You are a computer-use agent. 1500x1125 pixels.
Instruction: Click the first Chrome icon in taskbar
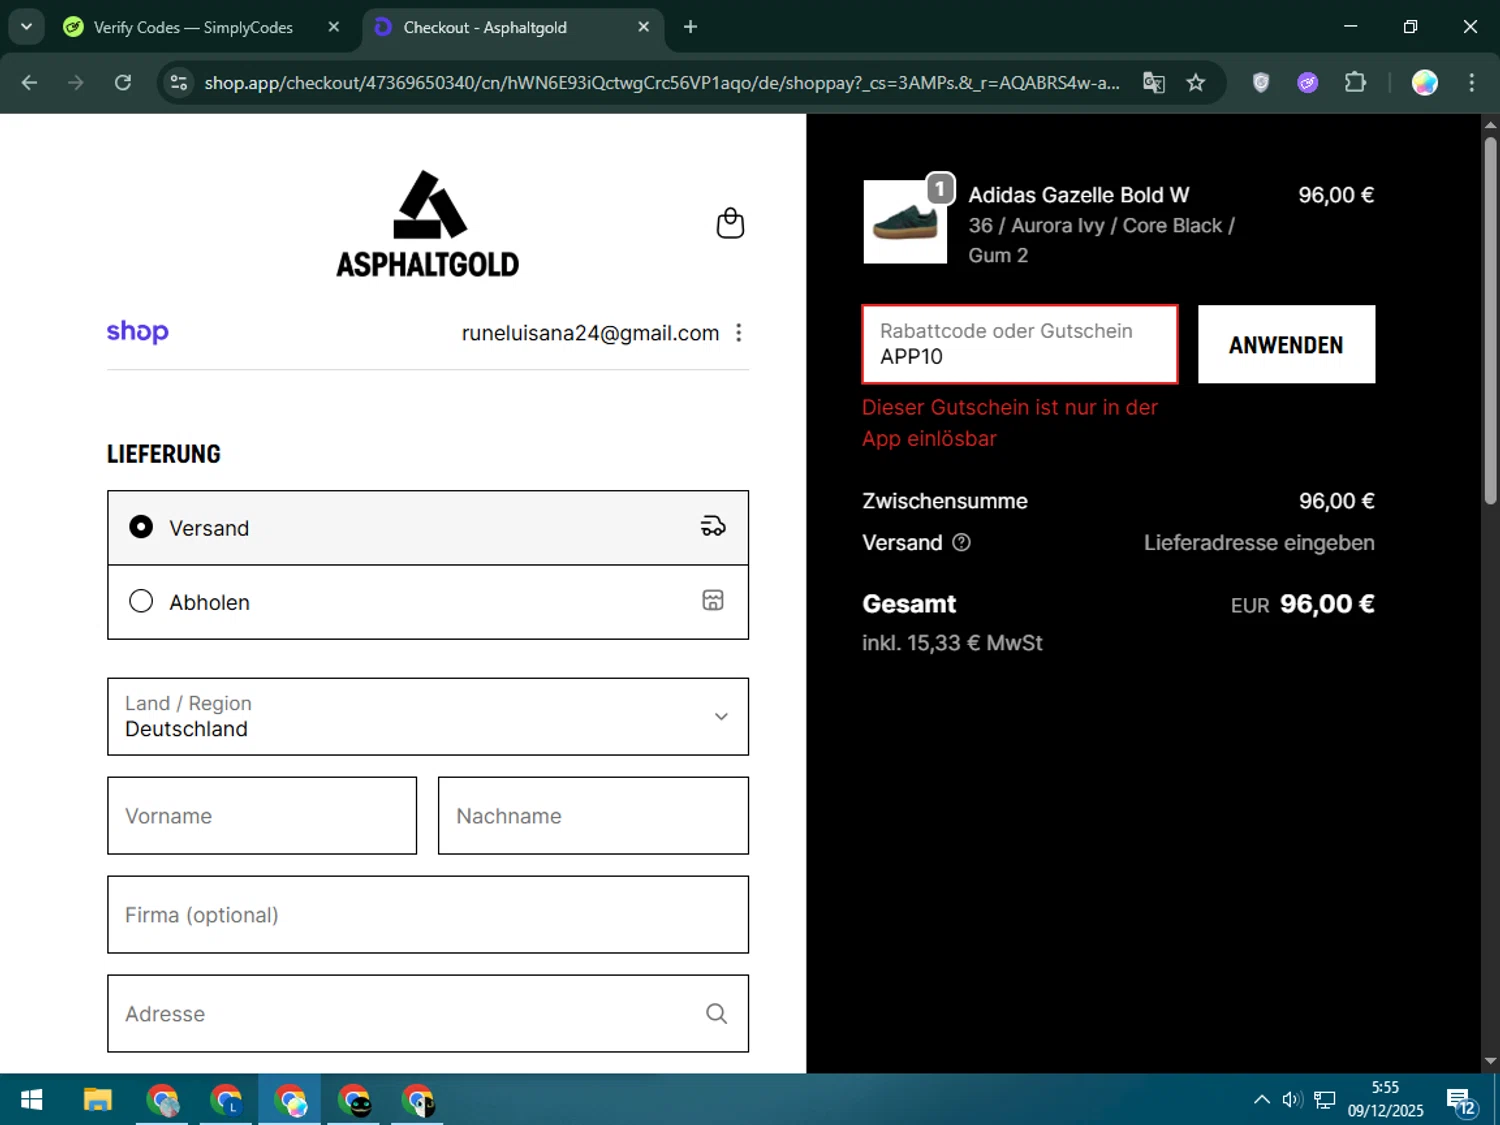coord(162,1100)
